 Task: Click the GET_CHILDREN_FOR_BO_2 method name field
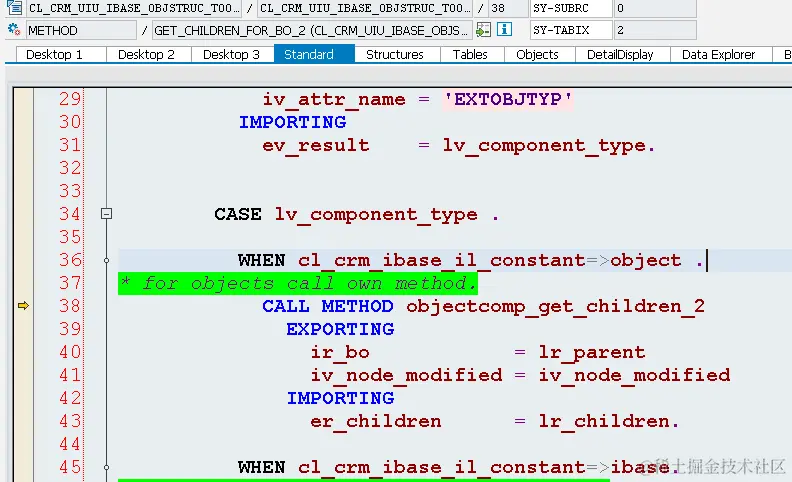[313, 30]
